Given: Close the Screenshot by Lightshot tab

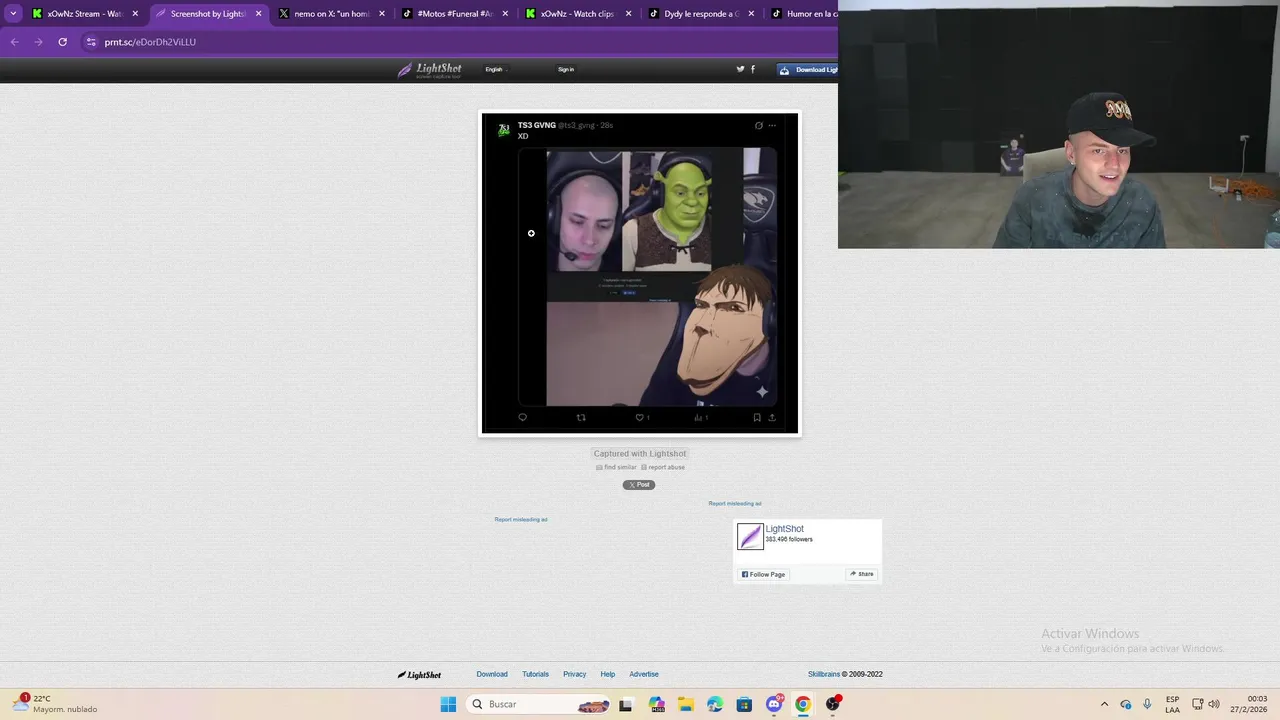Looking at the screenshot, I should coord(258,14).
